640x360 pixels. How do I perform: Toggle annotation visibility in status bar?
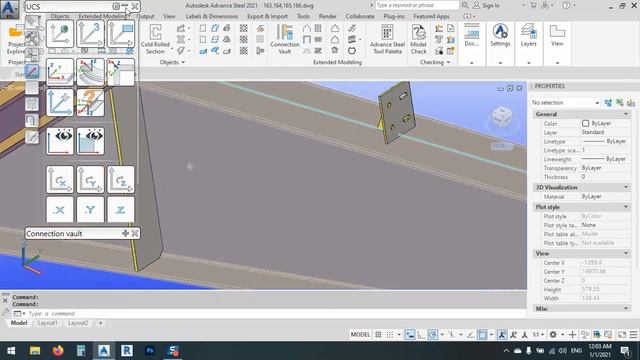(x=502, y=335)
